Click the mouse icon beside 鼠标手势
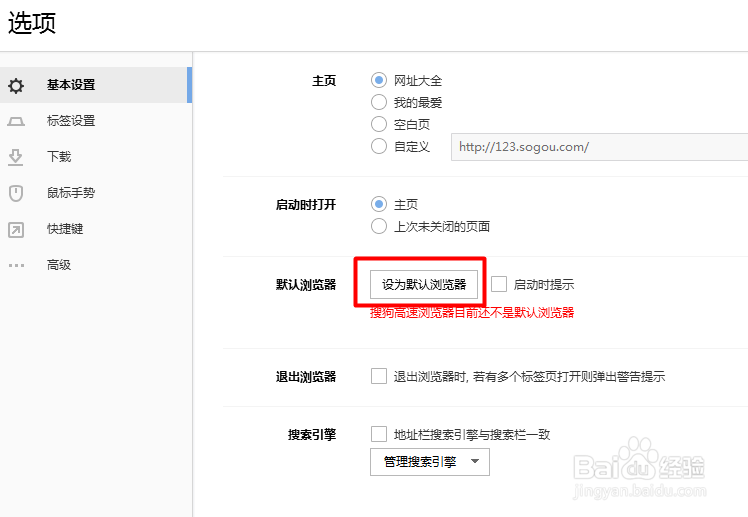Image resolution: width=748 pixels, height=517 pixels. pyautogui.click(x=16, y=193)
